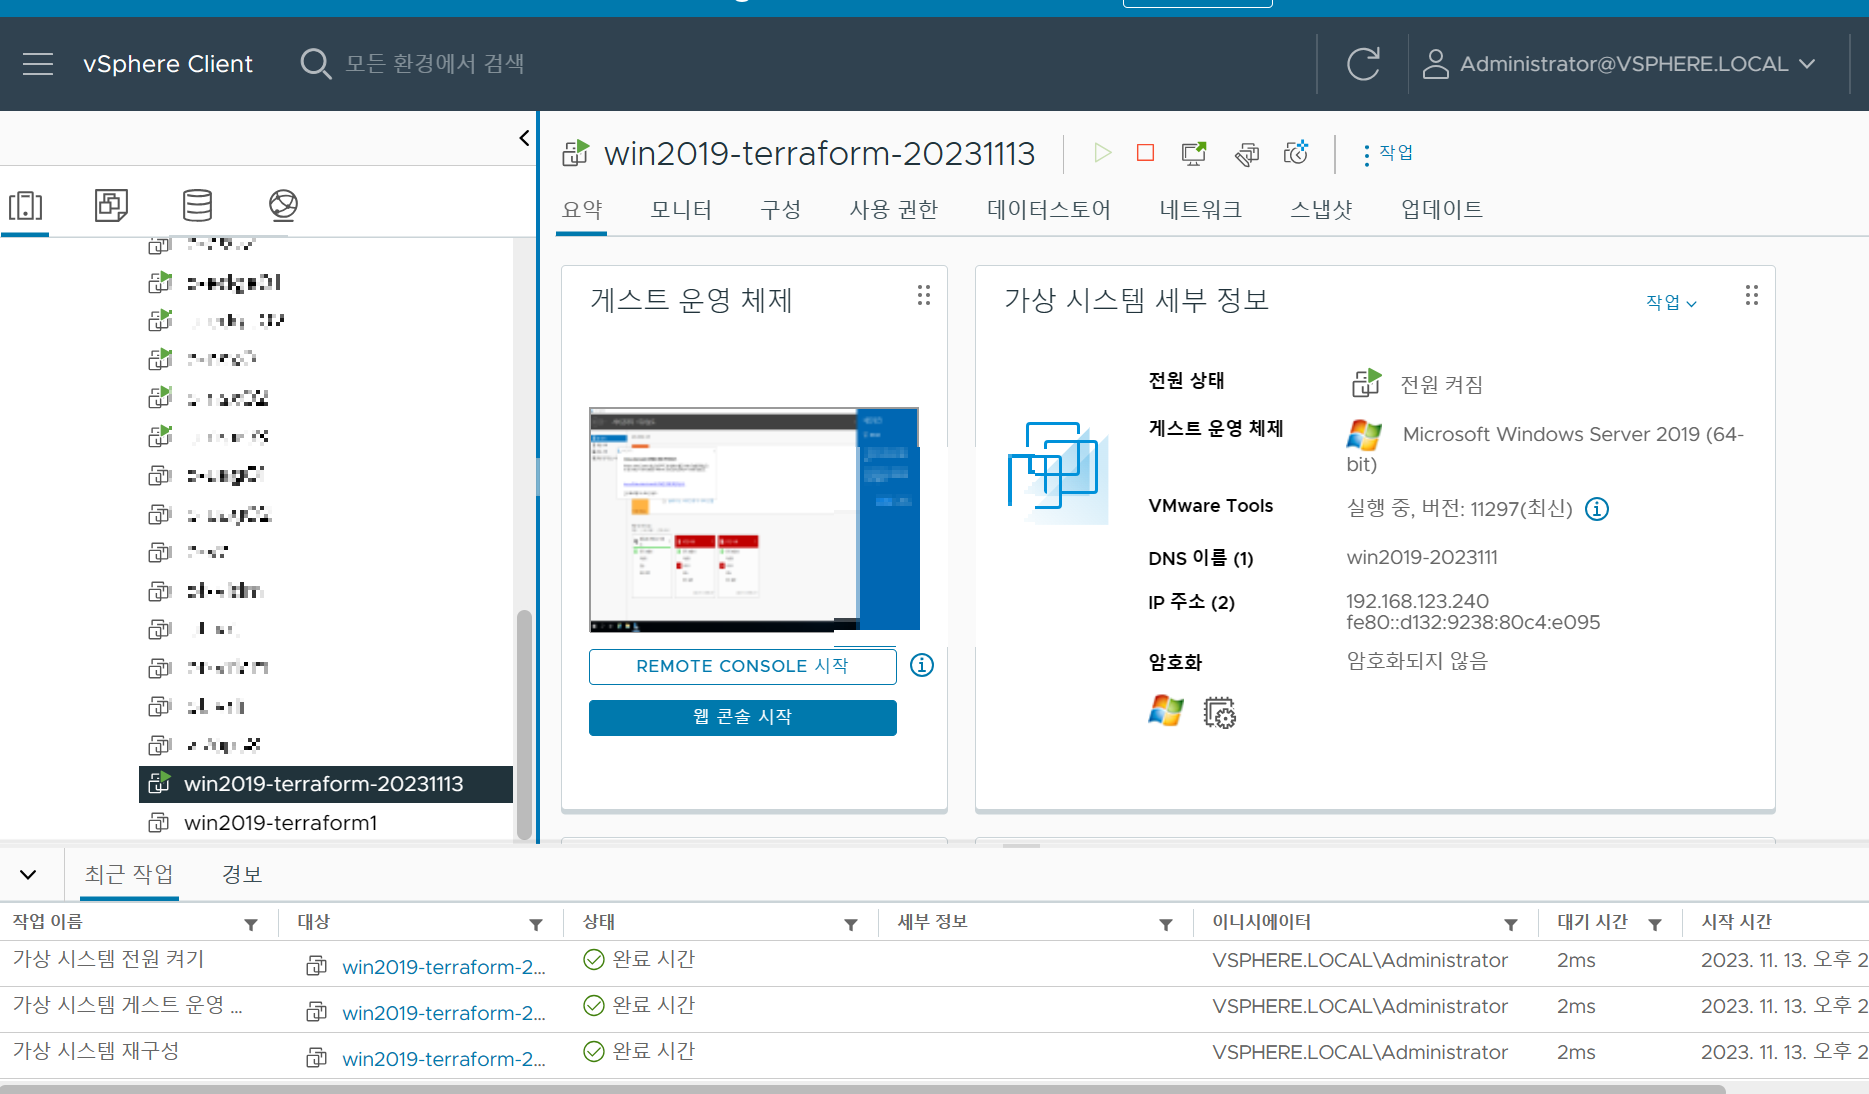Open target link in 가상 시스템 재구성 row
Screen dimensions: 1869x1094
(444, 1059)
